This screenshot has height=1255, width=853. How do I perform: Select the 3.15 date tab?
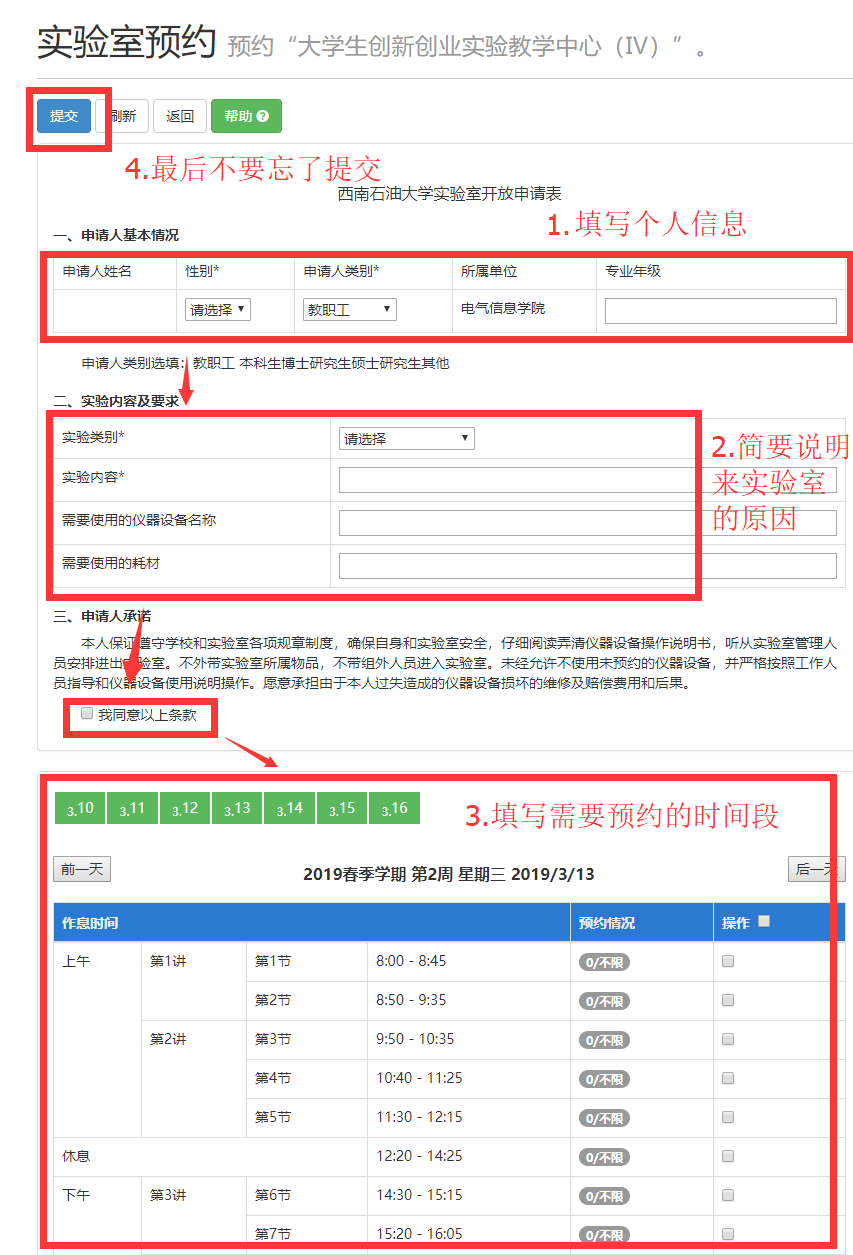[342, 808]
